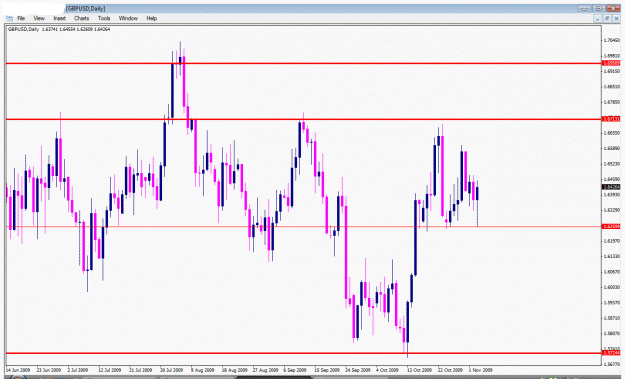Image resolution: width=625 pixels, height=379 pixels.
Task: Close the inner chart window from the menu bar row
Action: (616, 18)
